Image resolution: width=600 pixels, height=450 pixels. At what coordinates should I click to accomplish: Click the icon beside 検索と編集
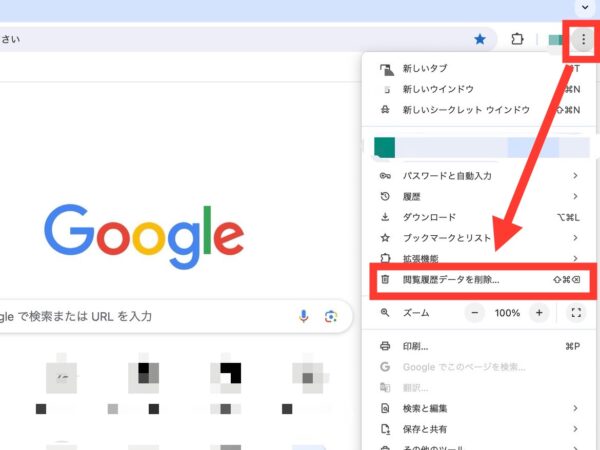pyautogui.click(x=385, y=408)
